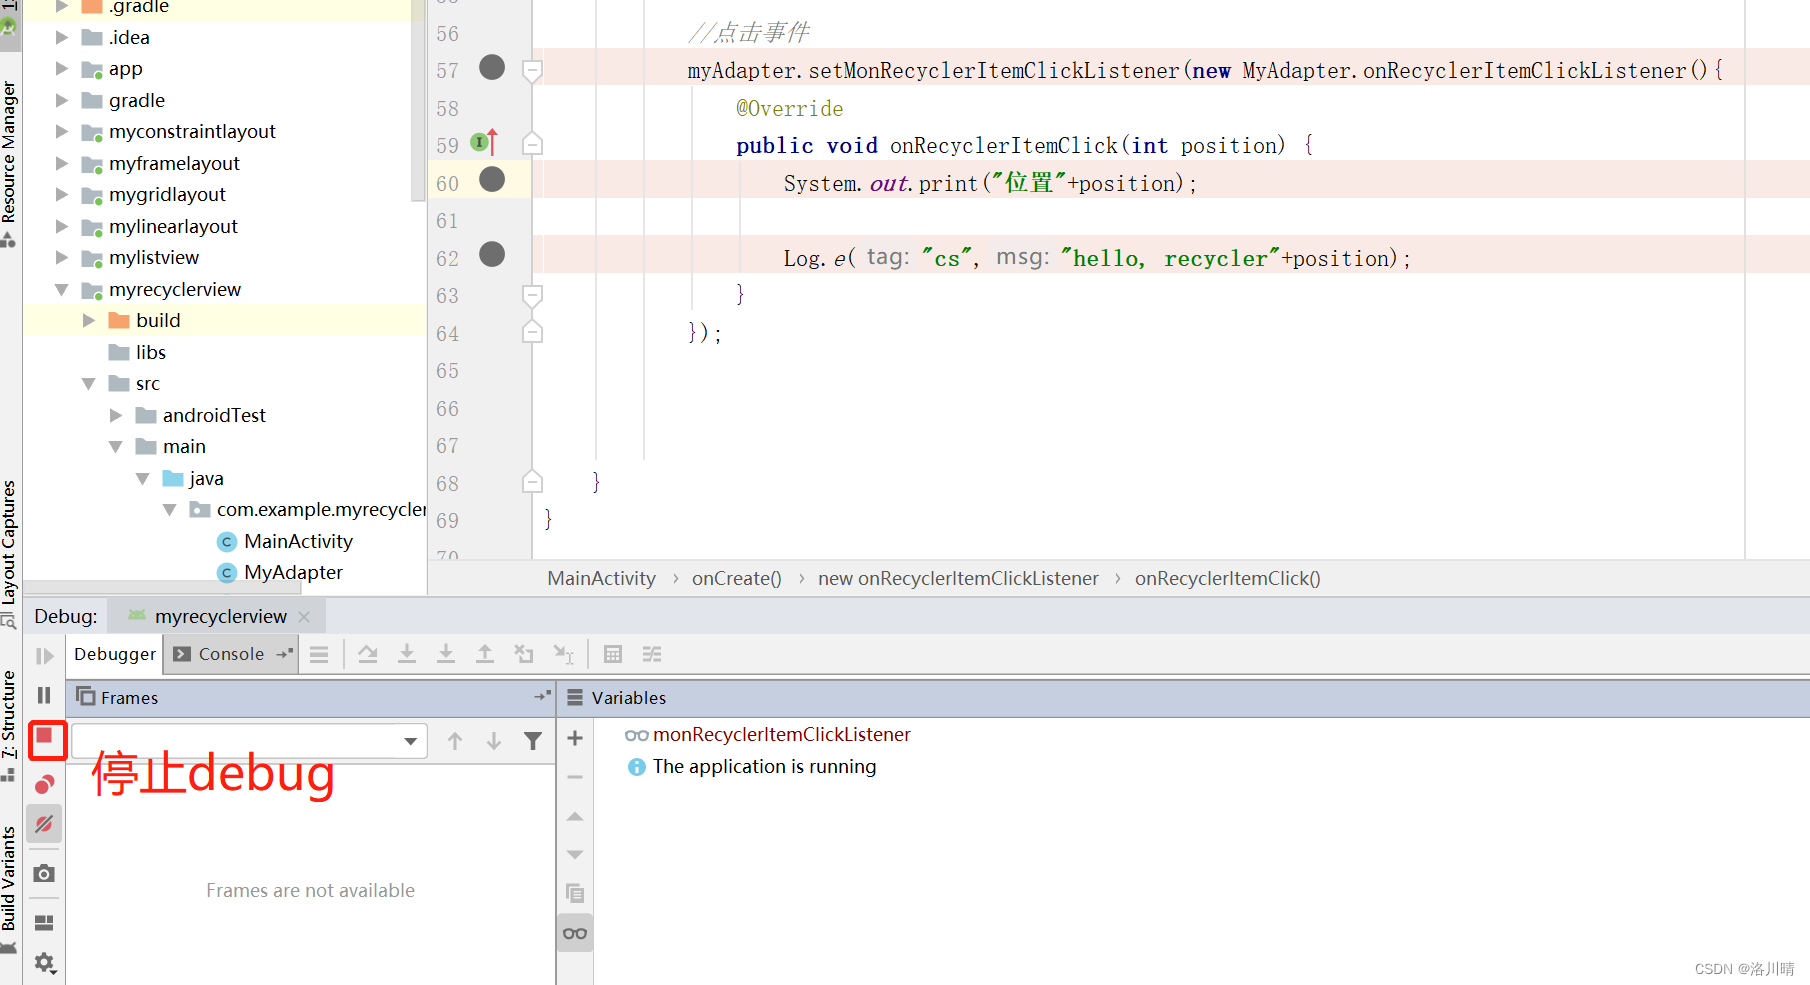The width and height of the screenshot is (1810, 985).
Task: Restore Frames panel layout arrow
Action: [542, 696]
